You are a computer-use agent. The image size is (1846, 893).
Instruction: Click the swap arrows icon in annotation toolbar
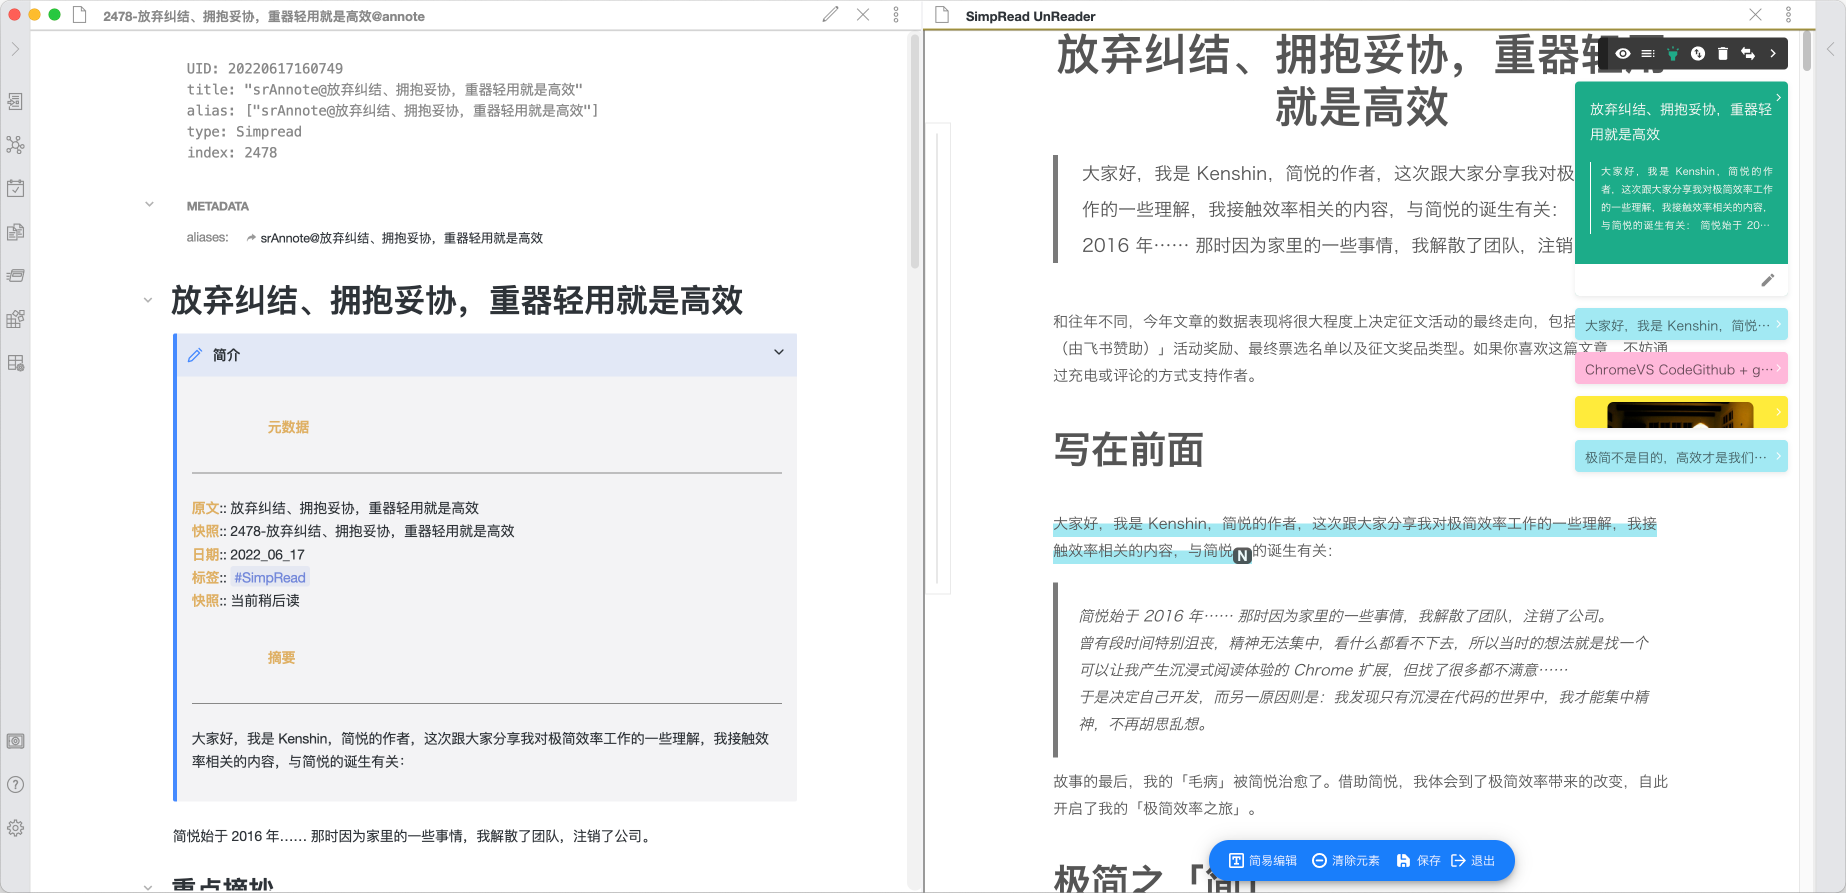[x=1747, y=54]
